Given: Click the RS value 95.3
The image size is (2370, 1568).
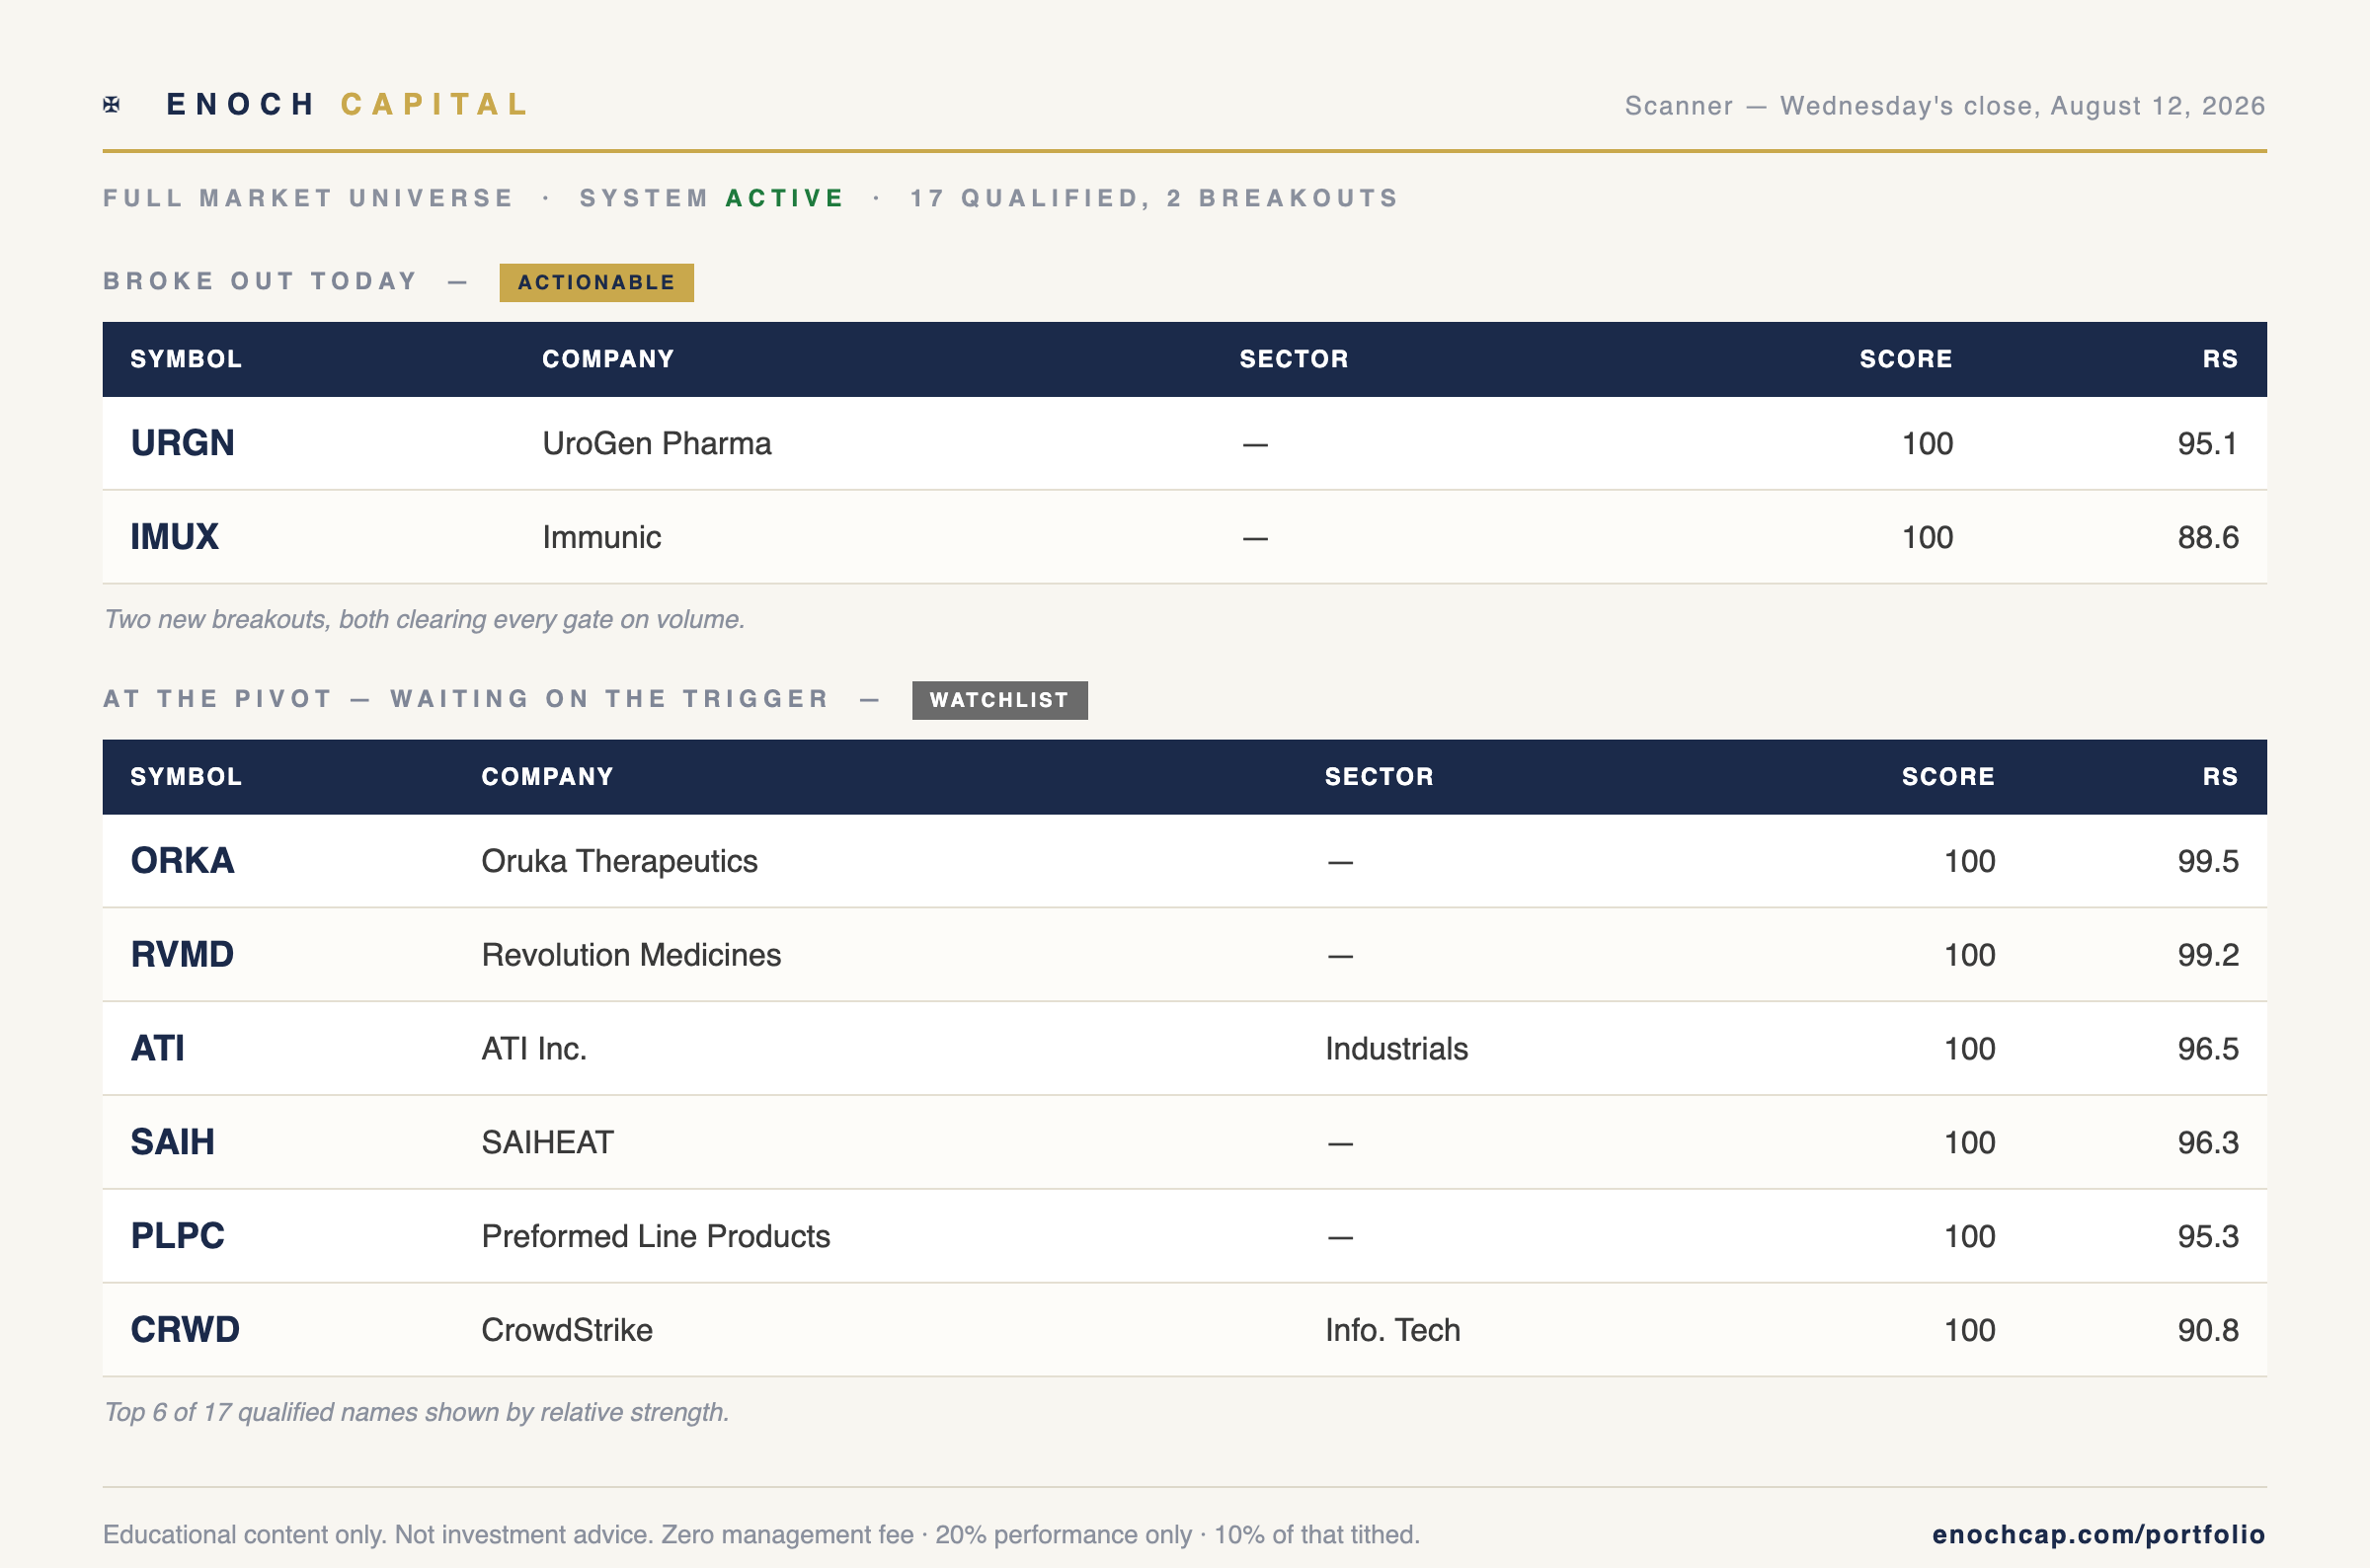Looking at the screenshot, I should [2208, 1237].
